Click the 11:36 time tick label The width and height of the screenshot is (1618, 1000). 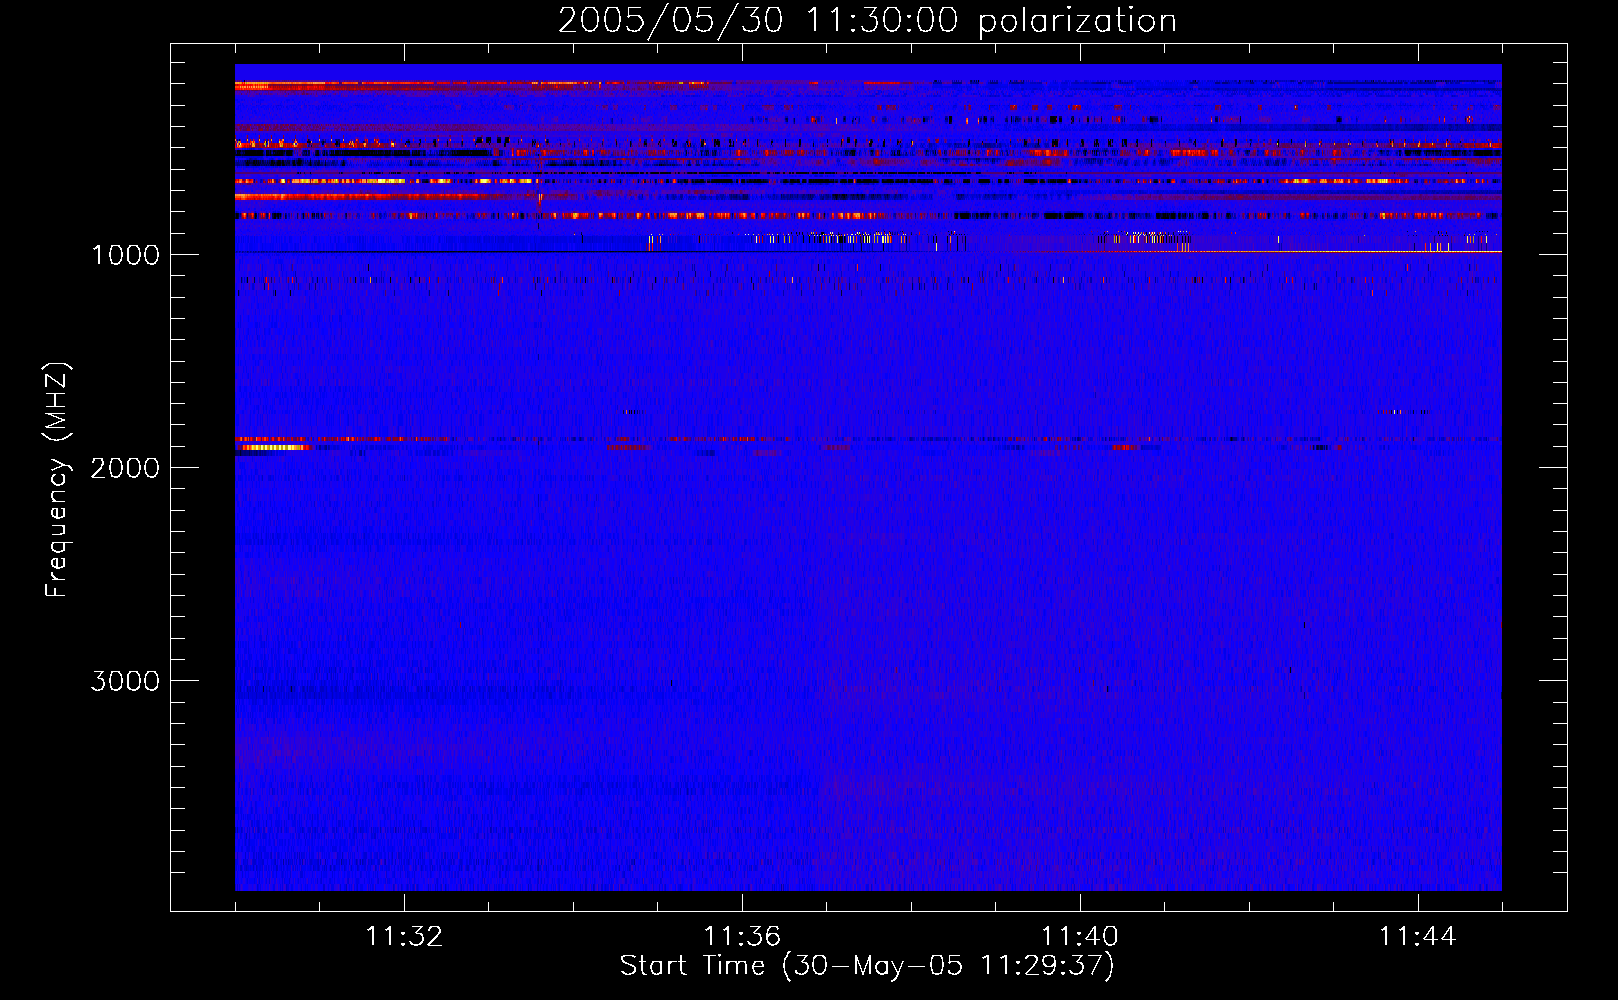click(x=742, y=937)
